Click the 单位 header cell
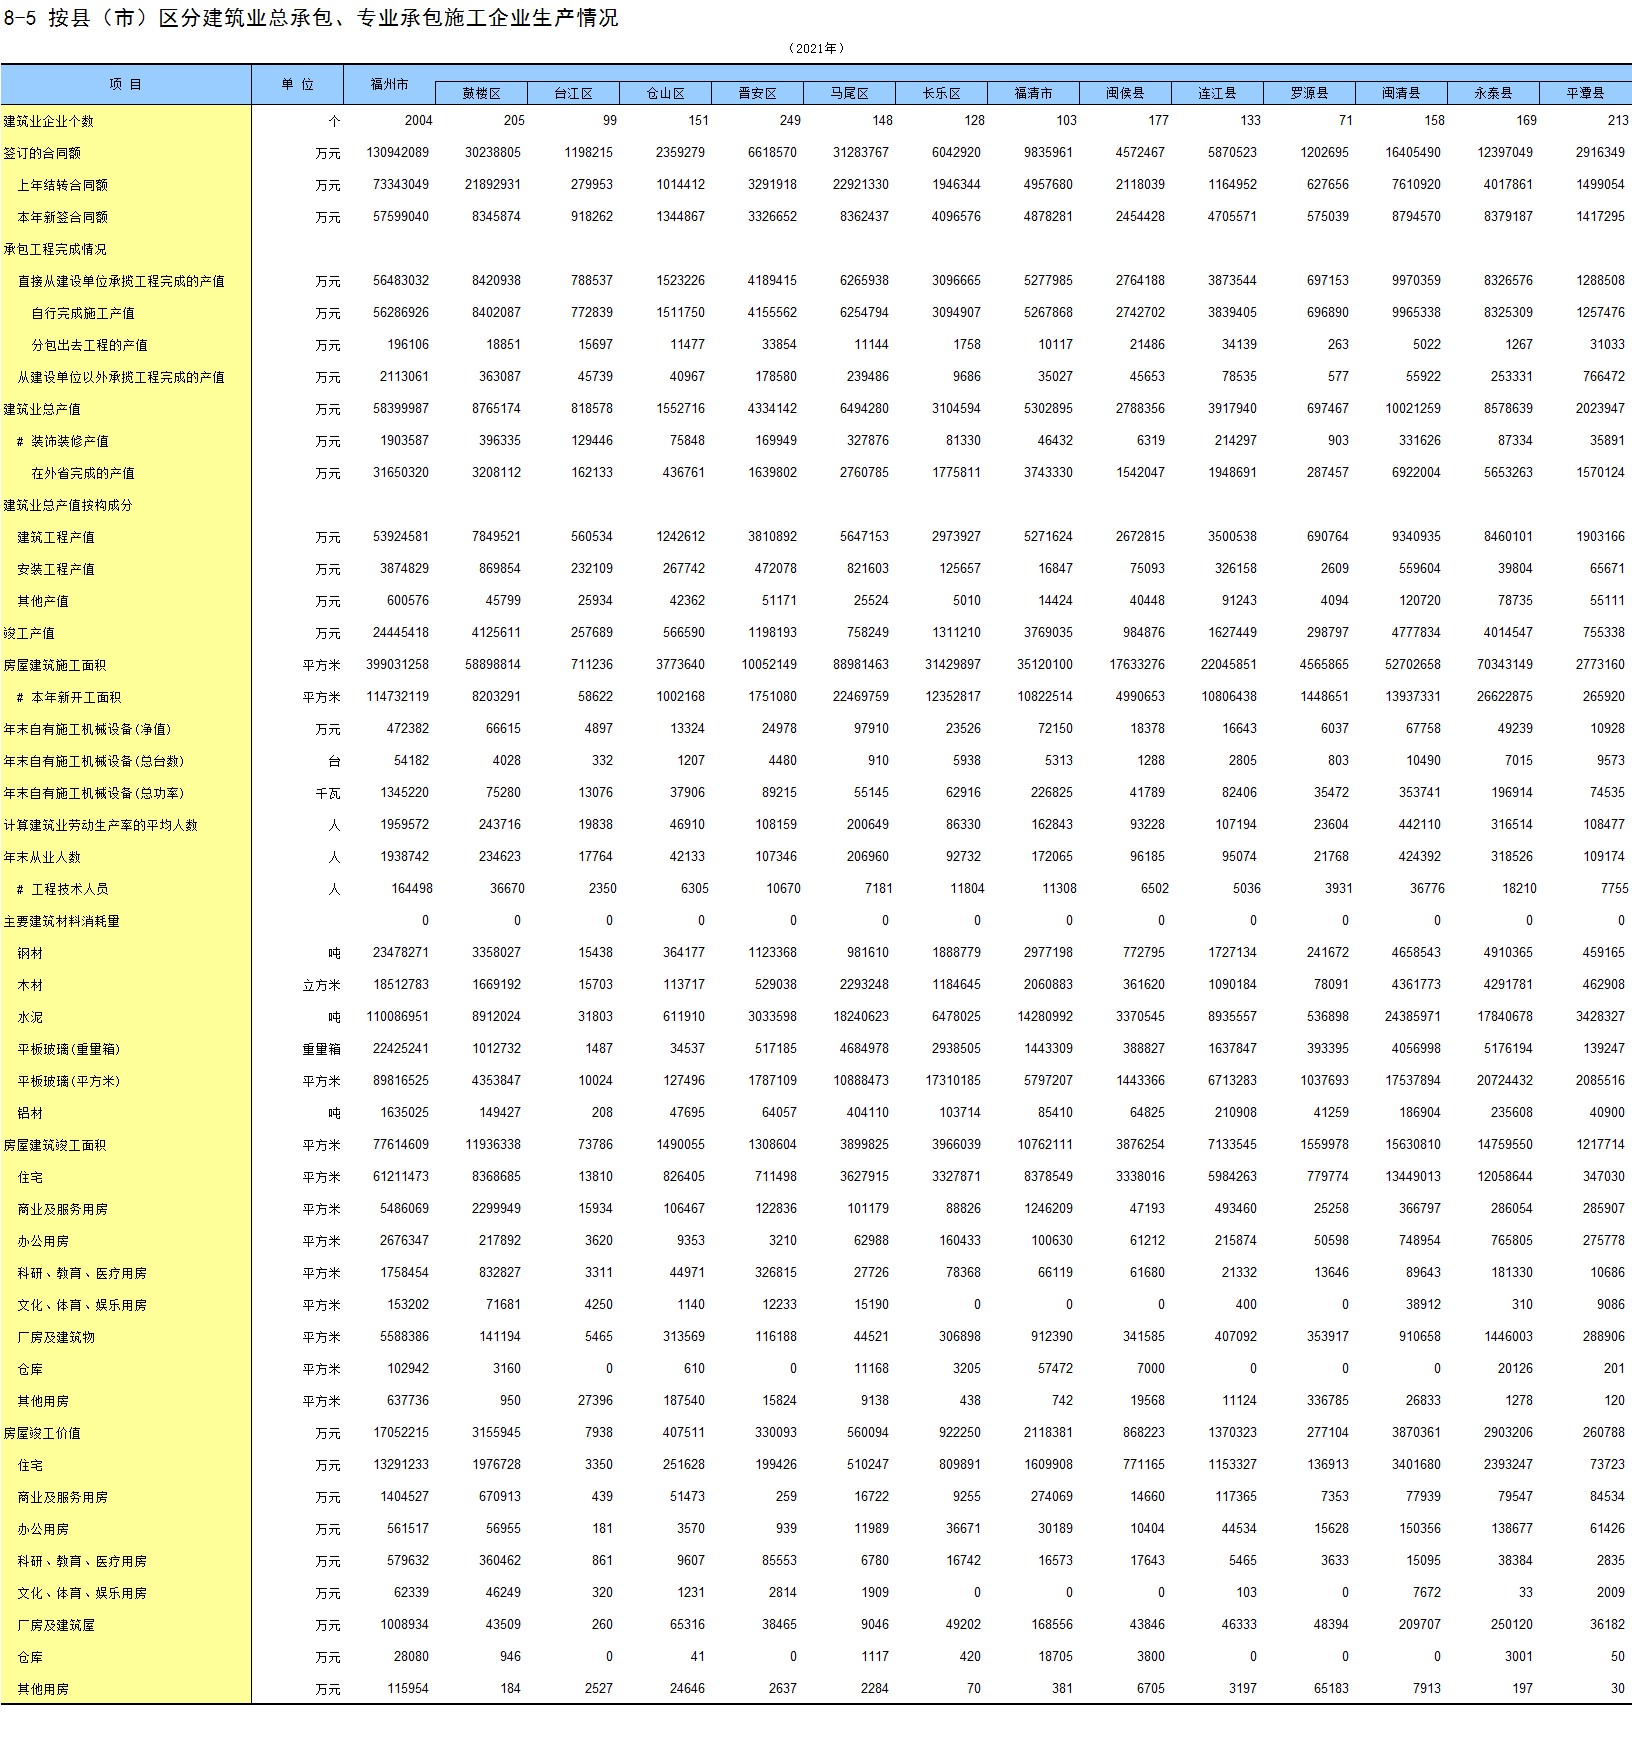Screen dimensions: 1632x1737 coord(297,85)
